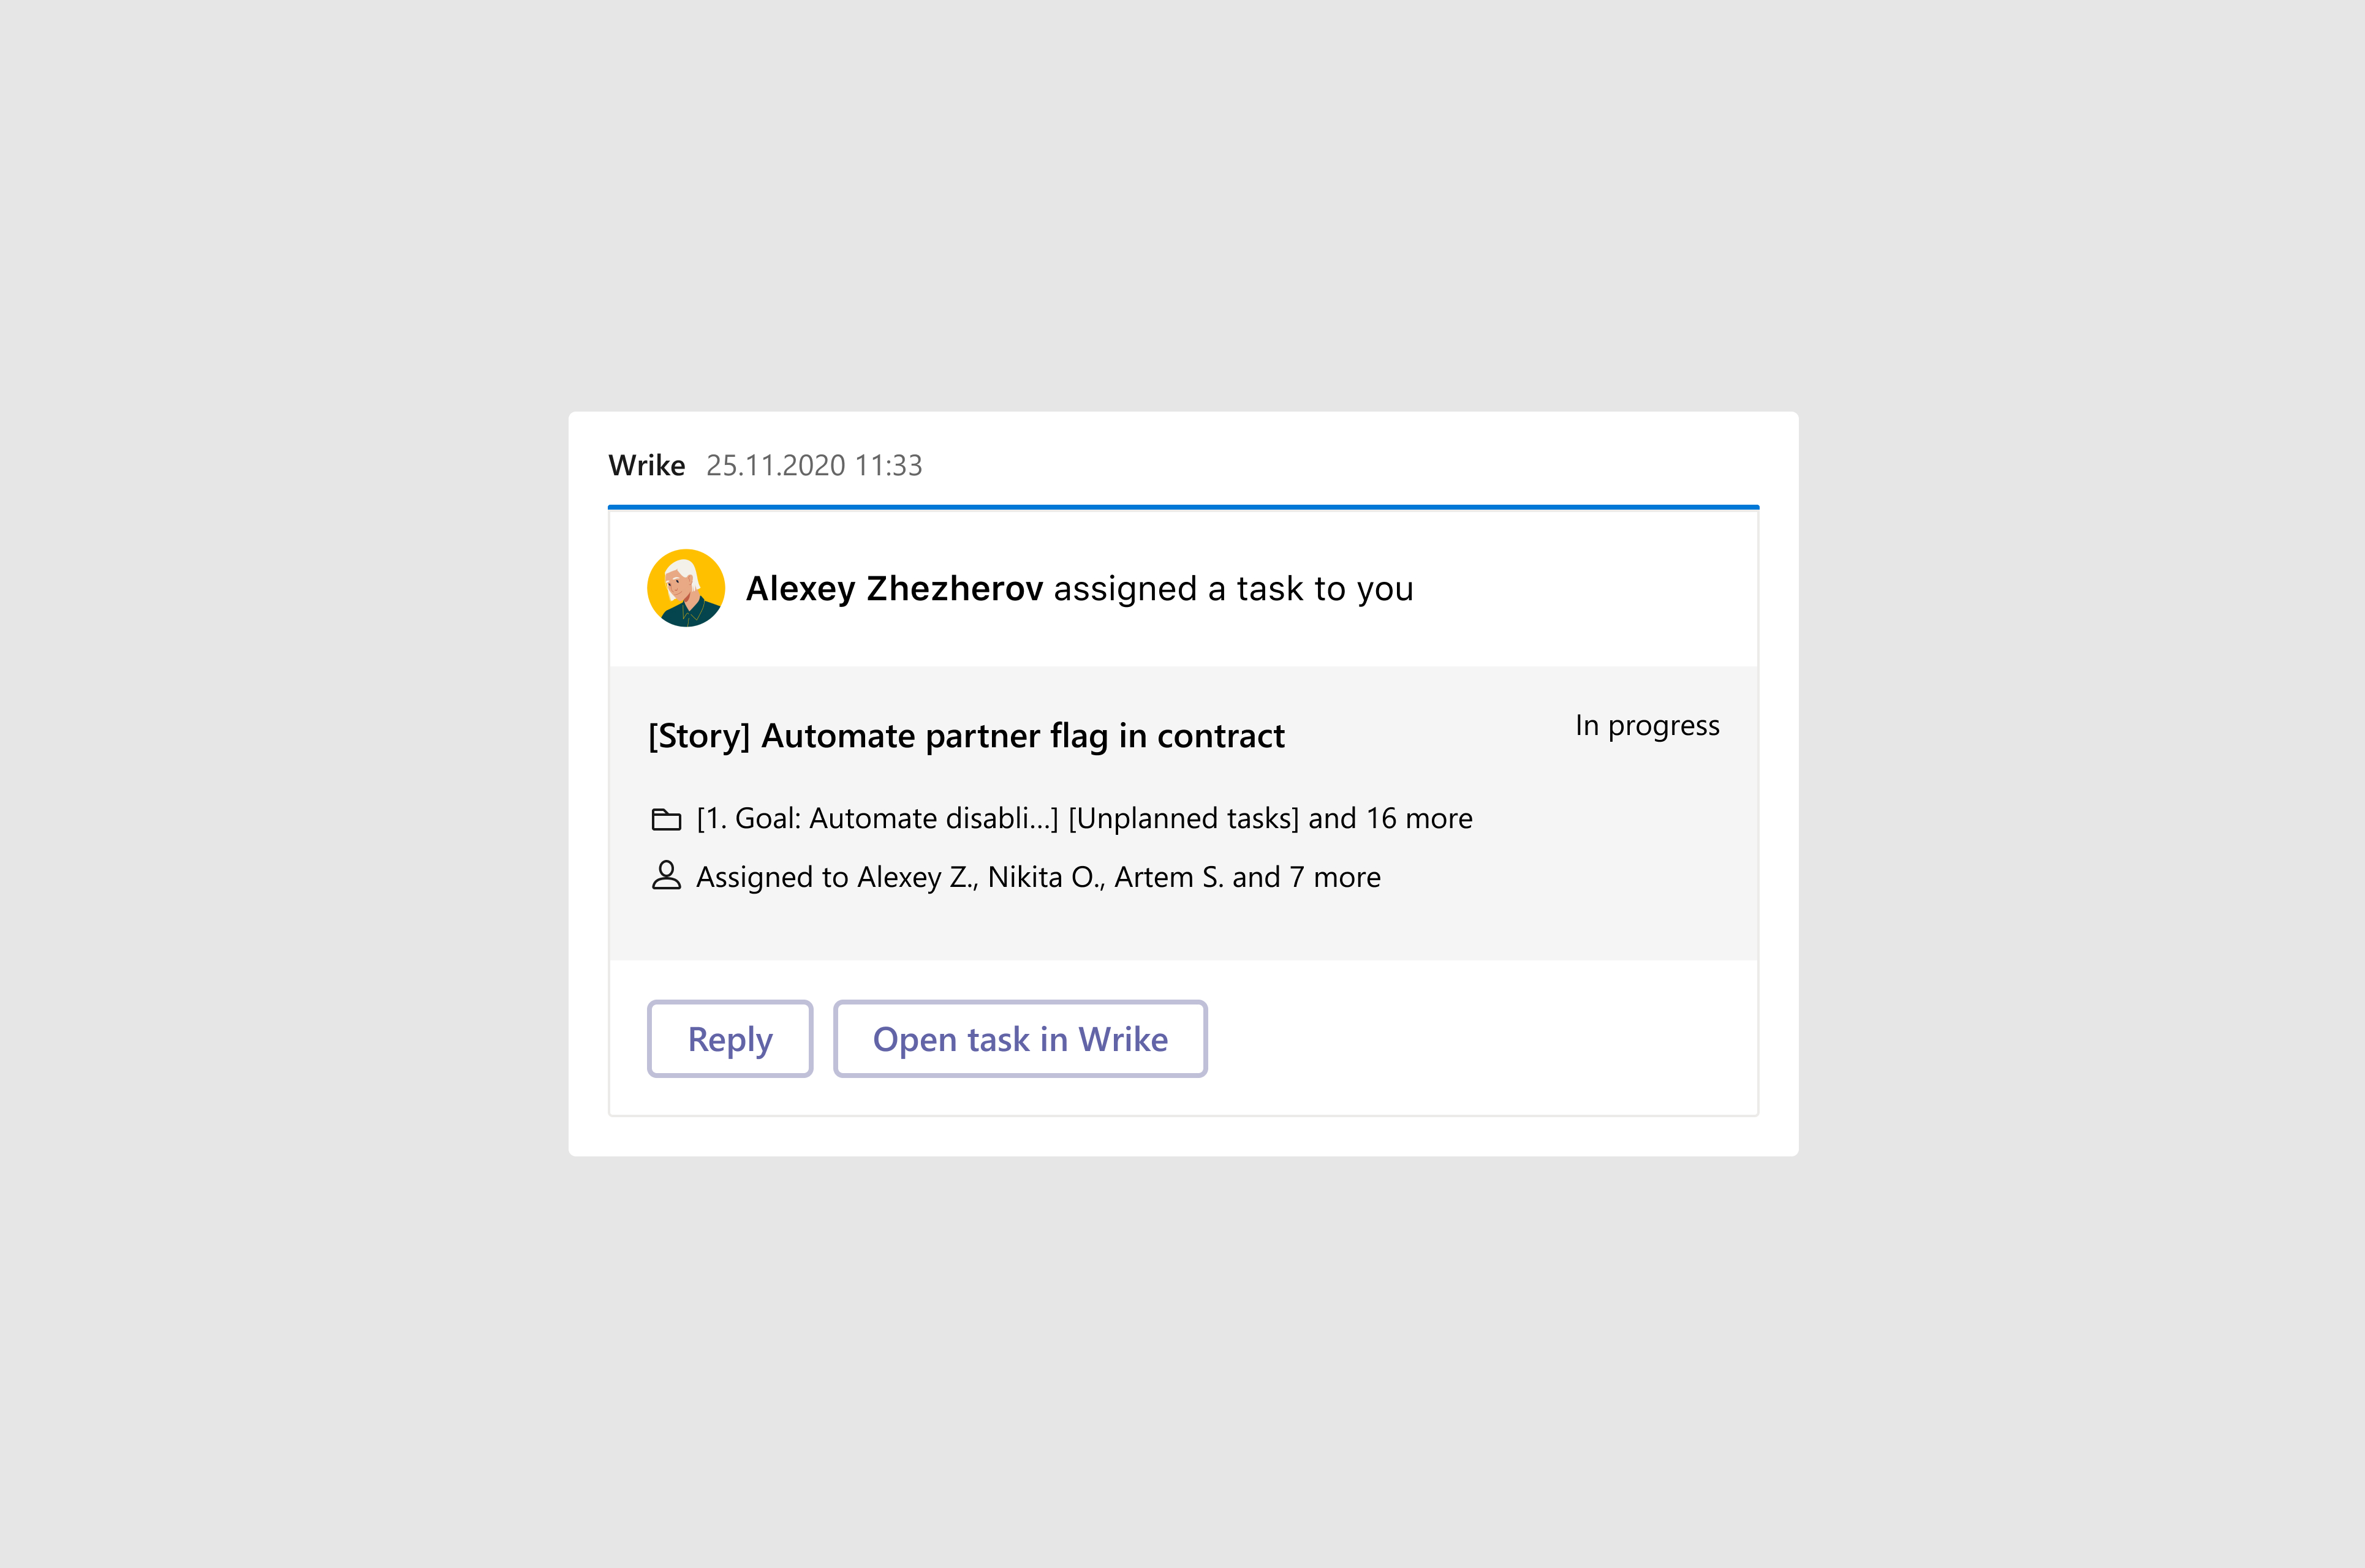Click Alexey Zhezherov name in header
2365x1568 pixels.
(x=895, y=589)
